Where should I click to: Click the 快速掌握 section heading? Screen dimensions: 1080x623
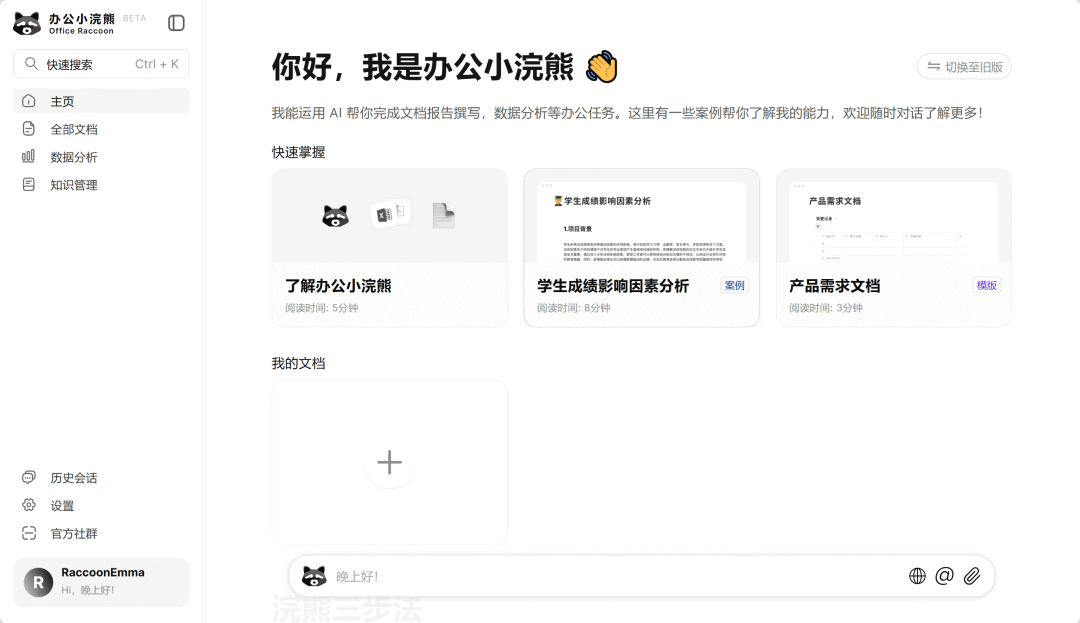(x=298, y=152)
